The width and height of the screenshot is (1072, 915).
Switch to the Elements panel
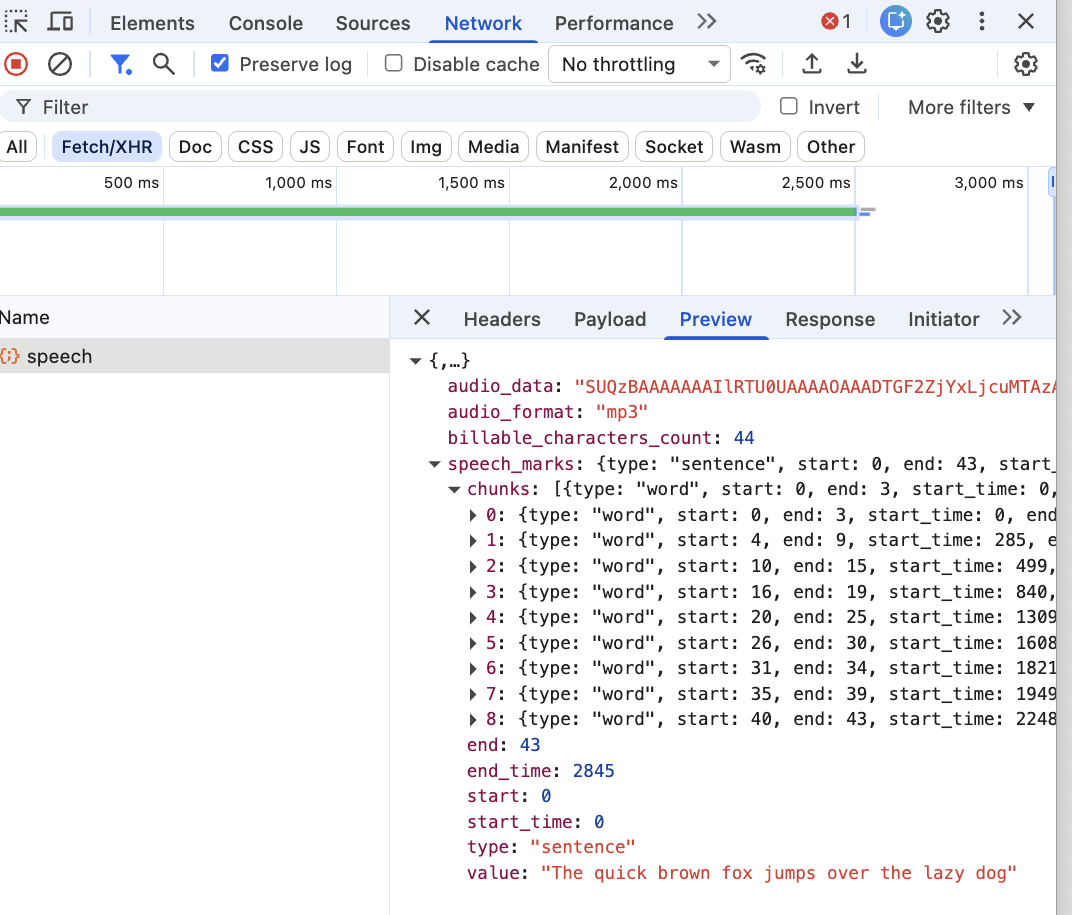(x=152, y=23)
